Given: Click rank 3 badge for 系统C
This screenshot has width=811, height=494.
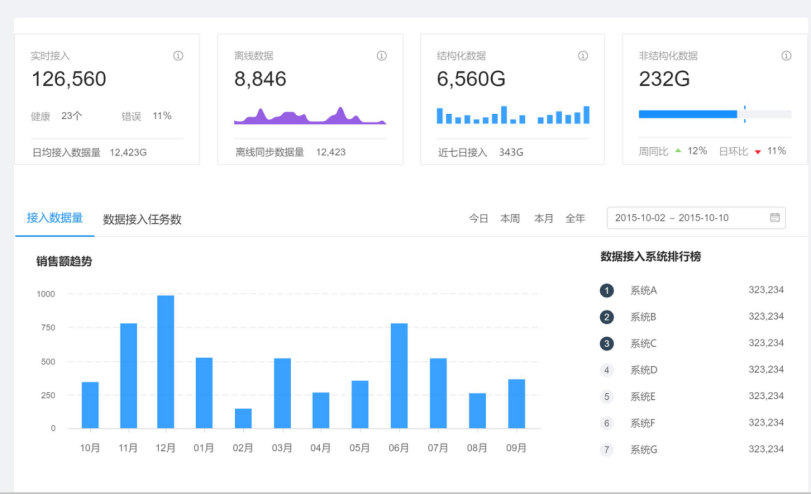Looking at the screenshot, I should 607,343.
